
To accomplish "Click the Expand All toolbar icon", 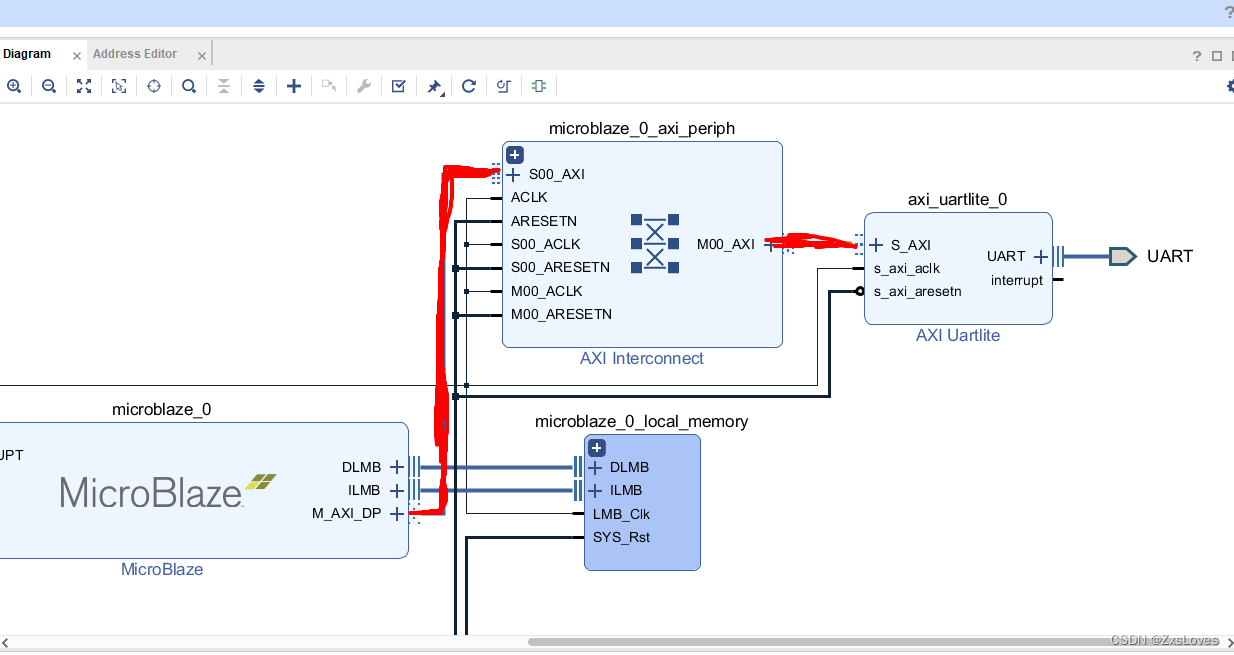I will tap(259, 86).
